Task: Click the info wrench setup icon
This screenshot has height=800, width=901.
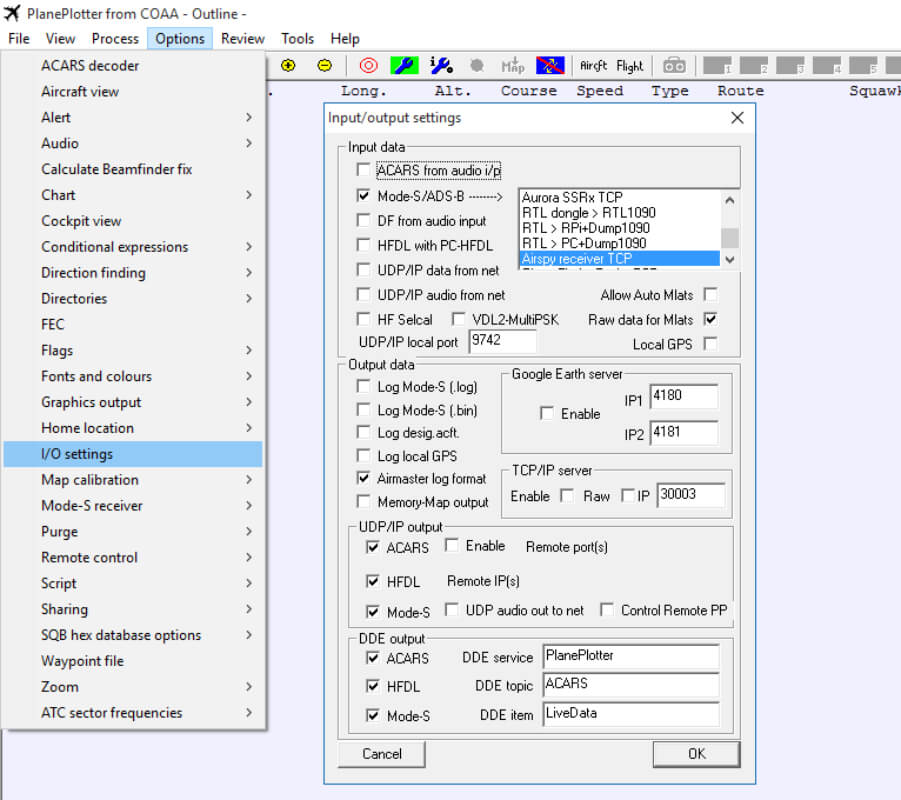Action: (441, 66)
